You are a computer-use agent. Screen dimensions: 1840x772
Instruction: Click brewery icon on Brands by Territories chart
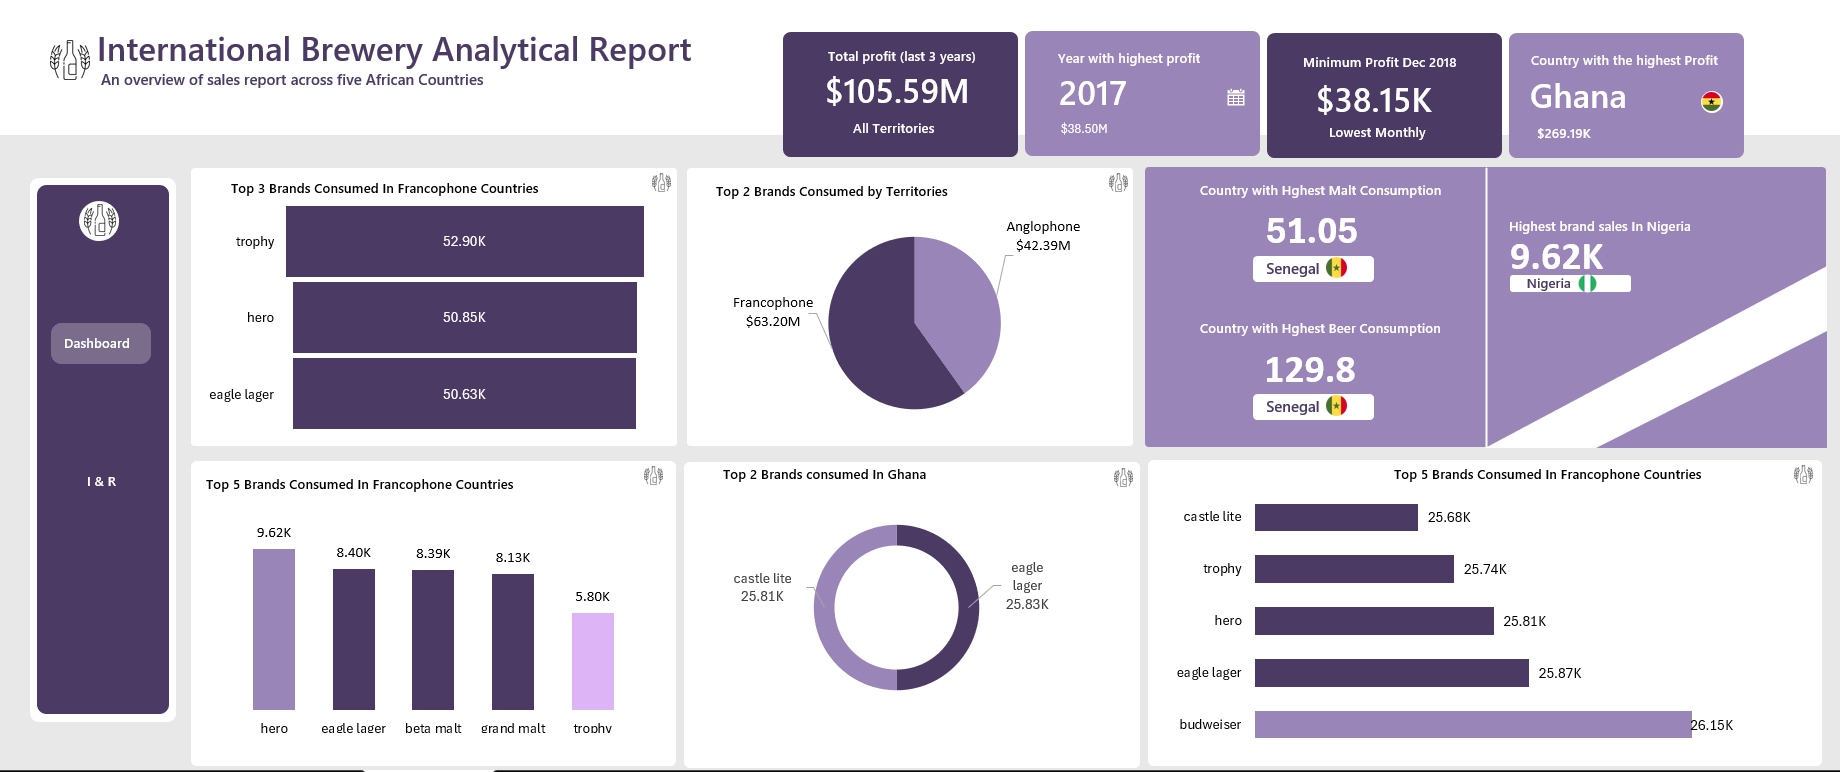tap(1118, 183)
